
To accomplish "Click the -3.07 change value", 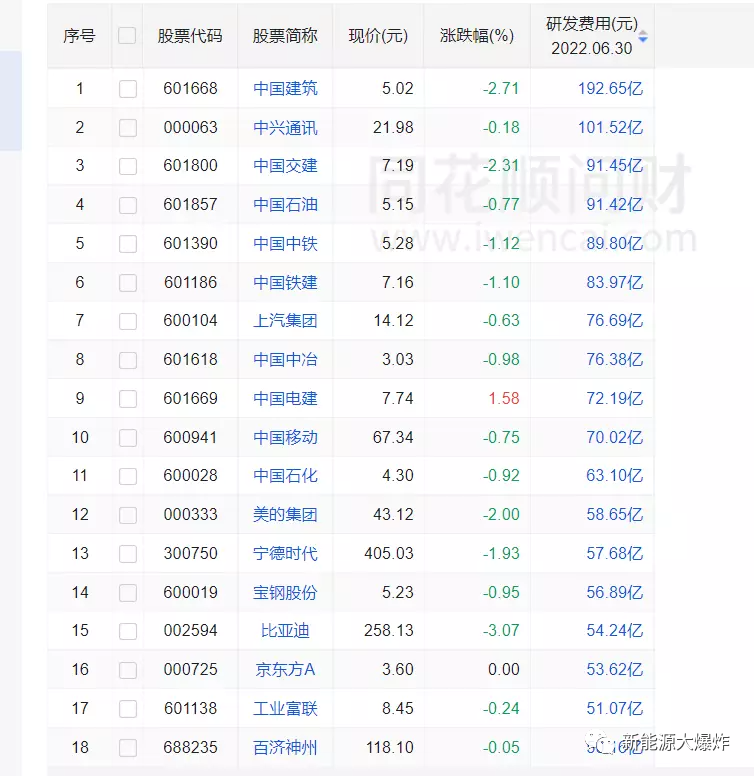I will coord(501,630).
